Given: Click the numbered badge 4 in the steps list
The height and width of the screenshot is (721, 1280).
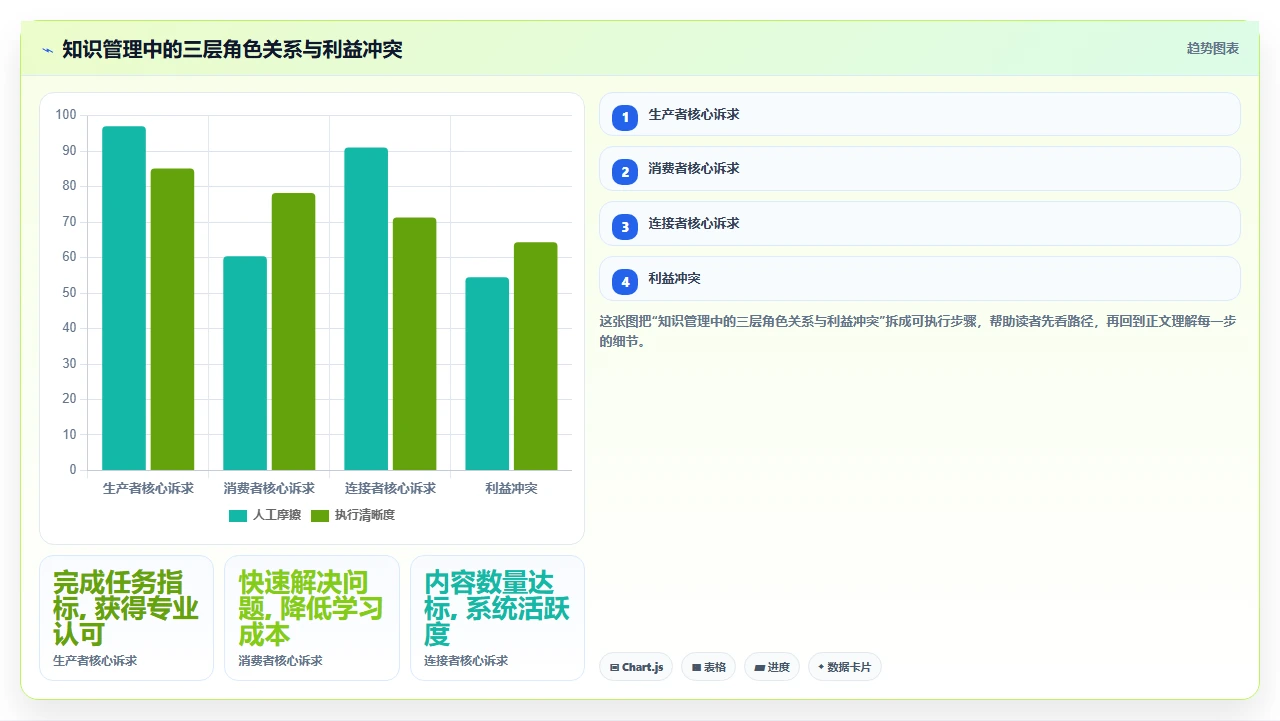Looking at the screenshot, I should click(625, 281).
